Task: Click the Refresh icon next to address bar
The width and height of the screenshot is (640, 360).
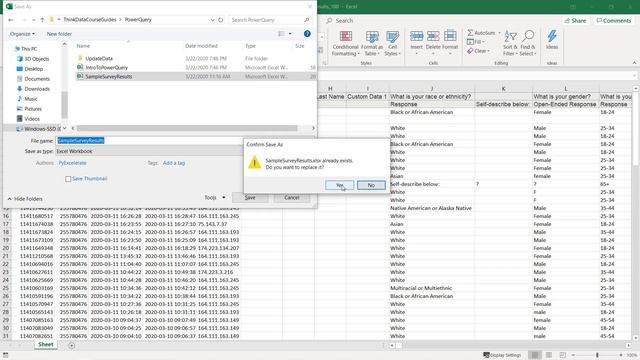Action: (x=221, y=20)
